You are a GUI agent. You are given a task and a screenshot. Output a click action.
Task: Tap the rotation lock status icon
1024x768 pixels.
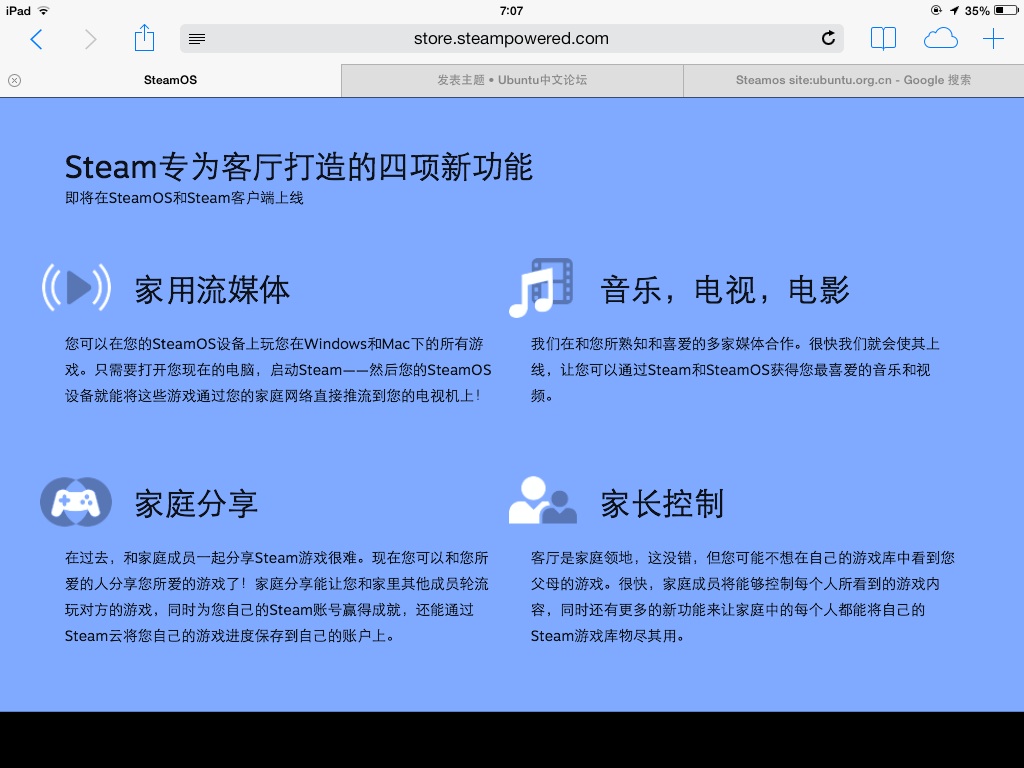tap(936, 10)
